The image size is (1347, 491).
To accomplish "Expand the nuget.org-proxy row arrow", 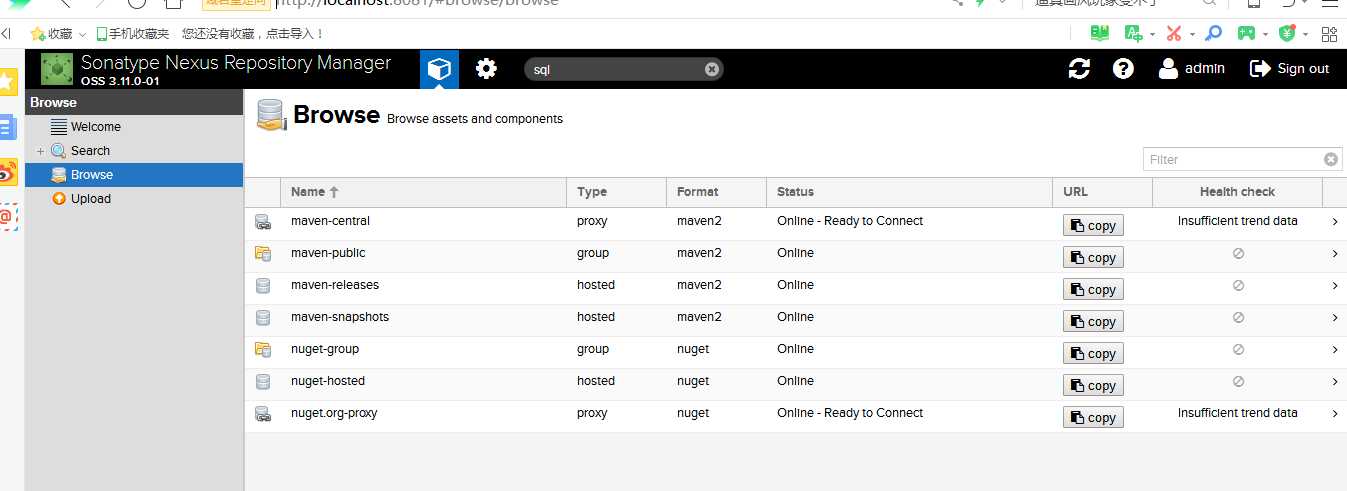I will click(x=1335, y=414).
